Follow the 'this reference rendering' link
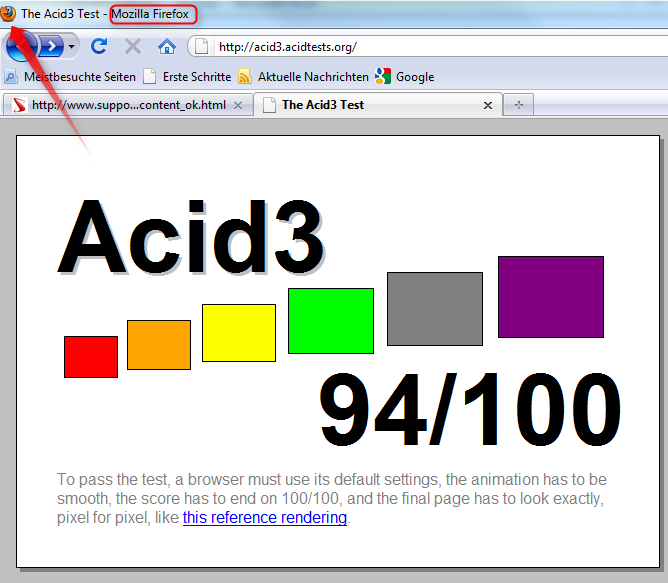Image resolution: width=668 pixels, height=583 pixels. pyautogui.click(x=265, y=517)
